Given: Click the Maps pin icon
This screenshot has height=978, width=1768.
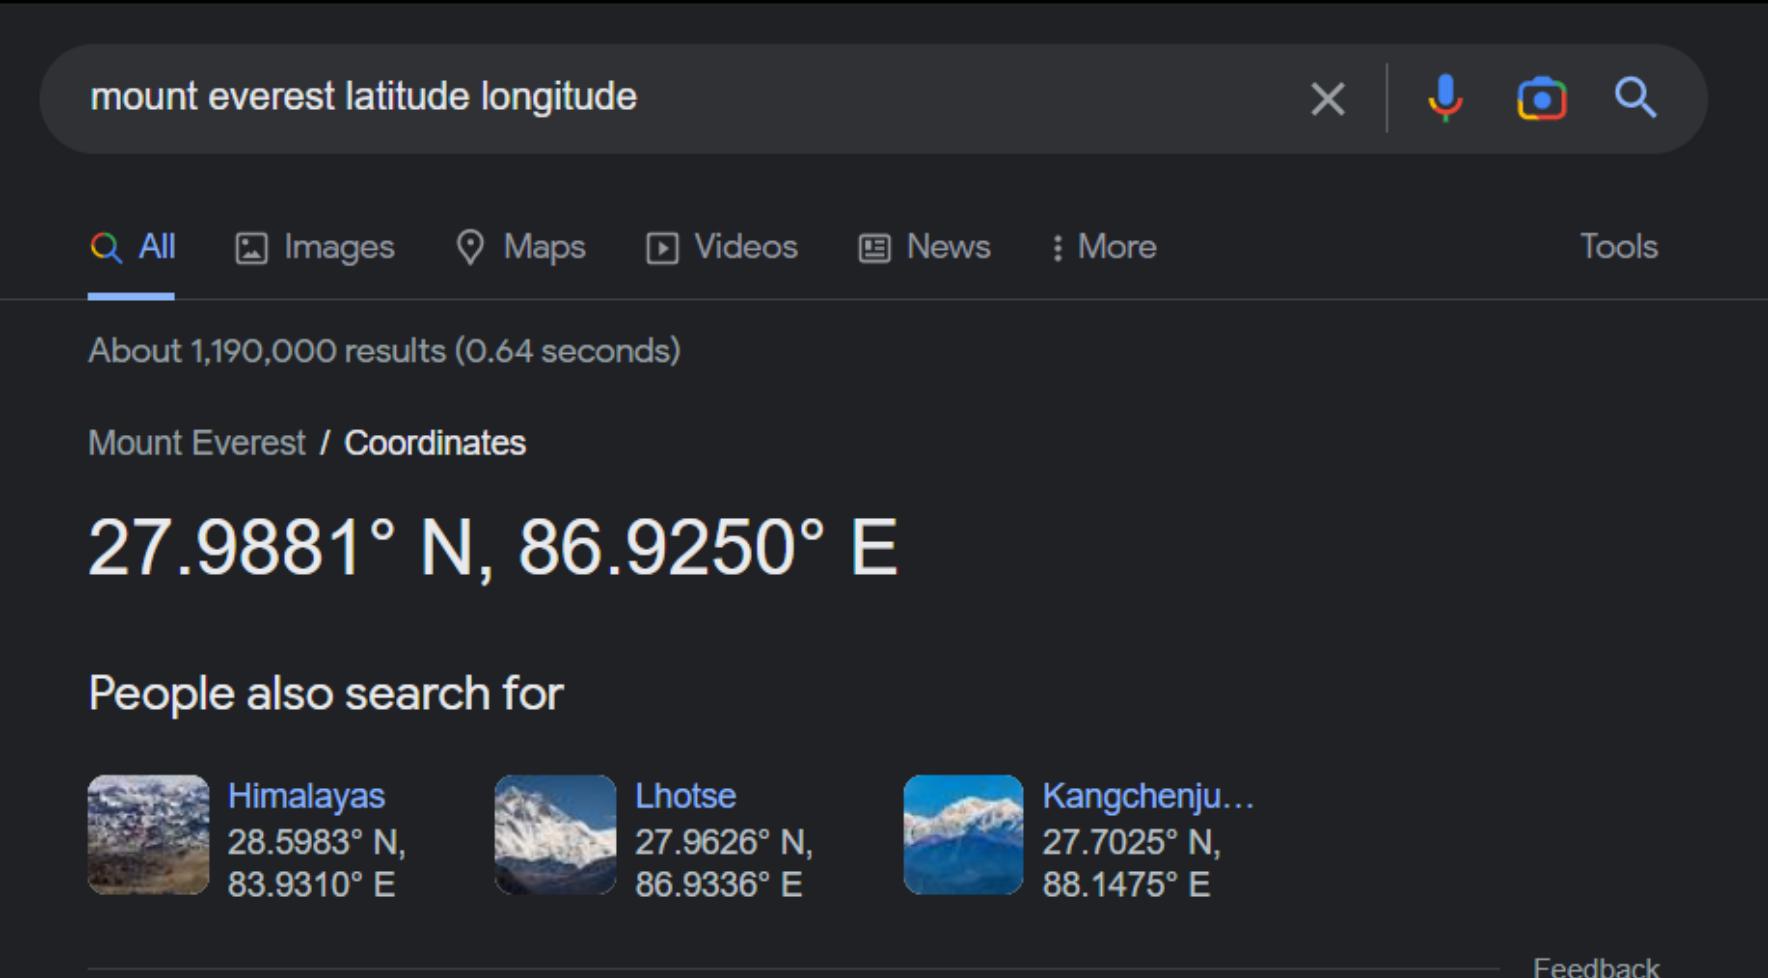Looking at the screenshot, I should (x=470, y=247).
